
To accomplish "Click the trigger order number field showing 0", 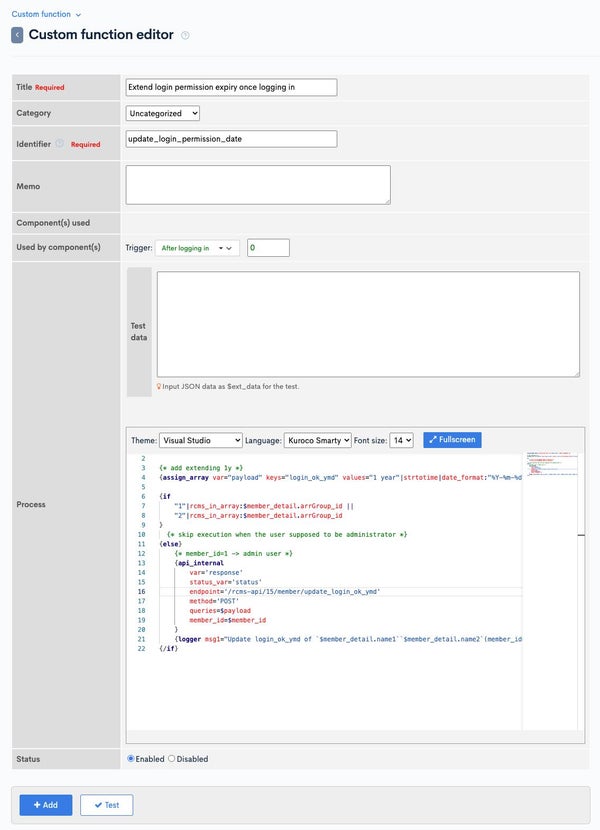I will click(x=268, y=248).
